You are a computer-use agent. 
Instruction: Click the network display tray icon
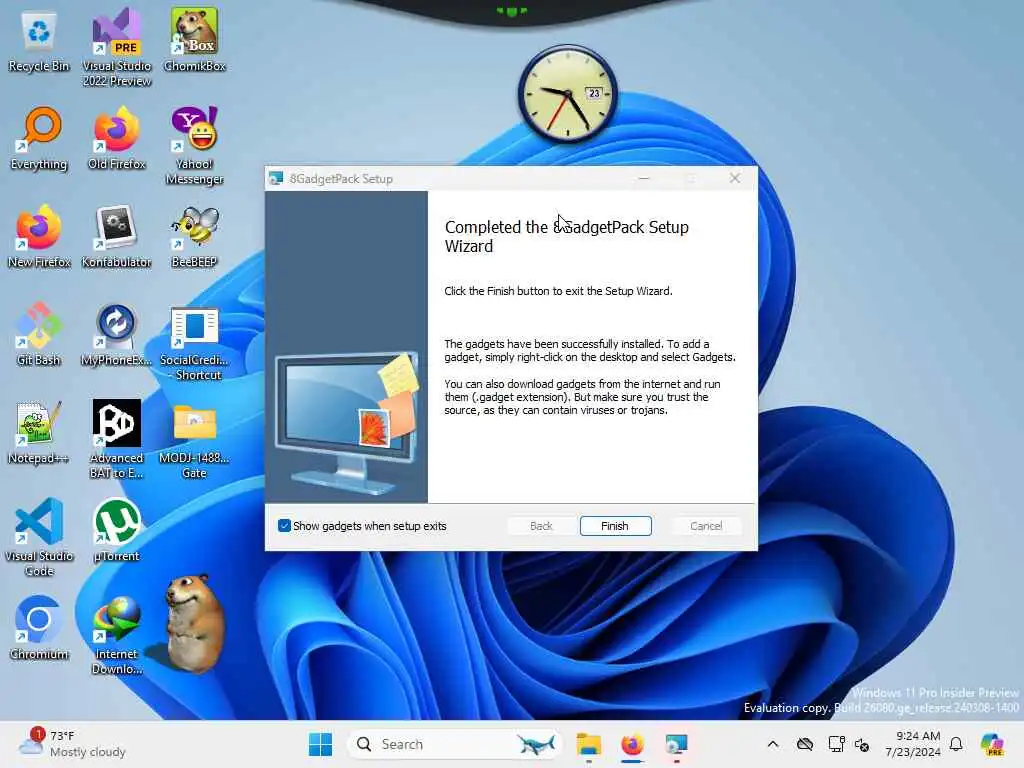(836, 744)
